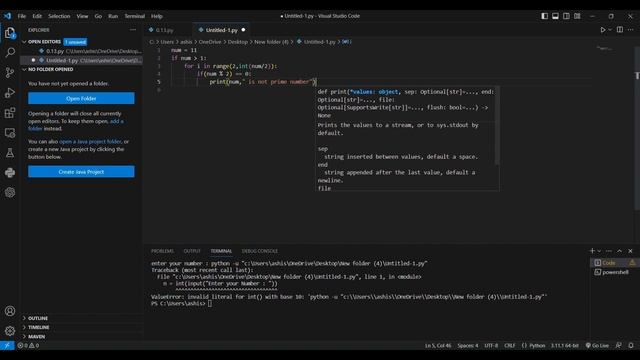
Task: Select the Code terminal instance
Action: click(614, 263)
